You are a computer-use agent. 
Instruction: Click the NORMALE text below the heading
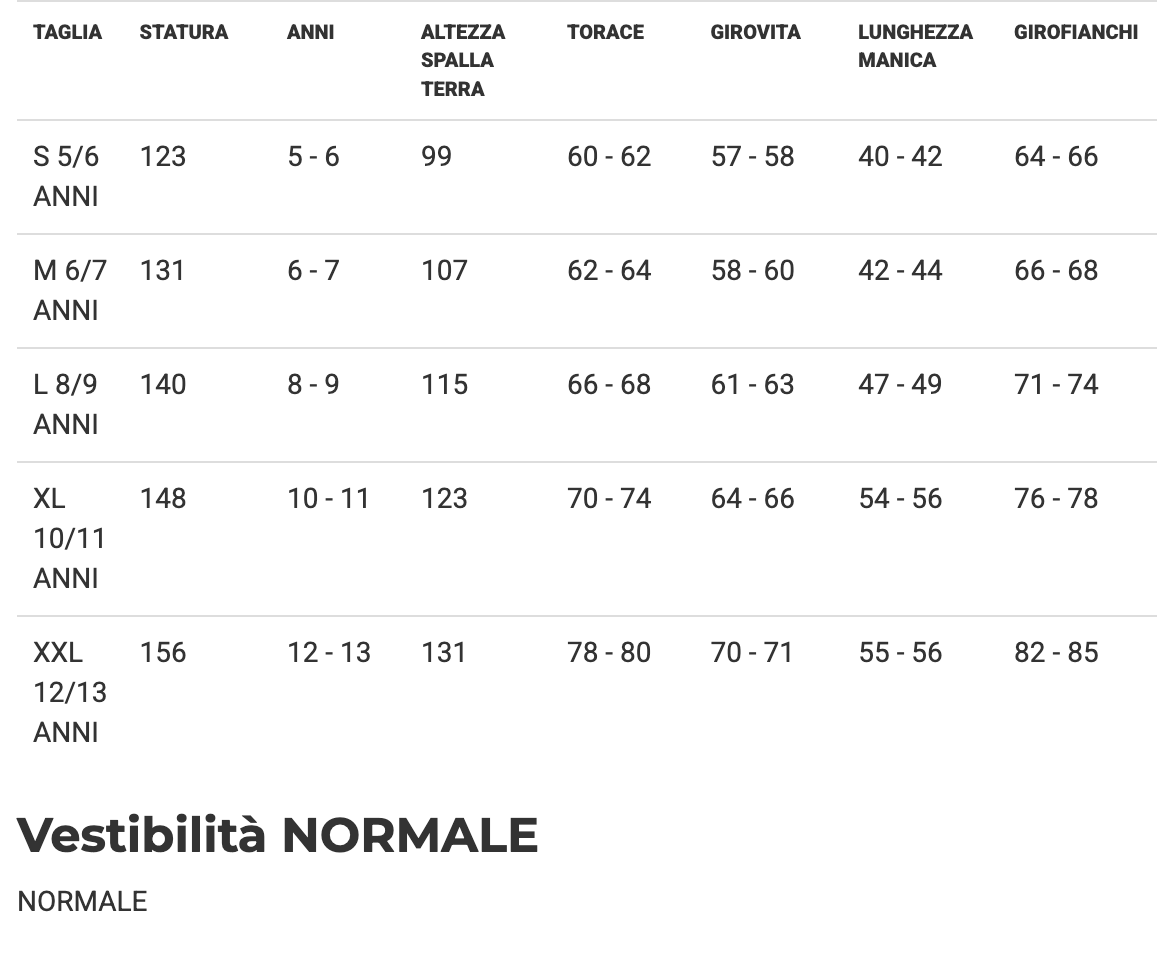[x=82, y=901]
